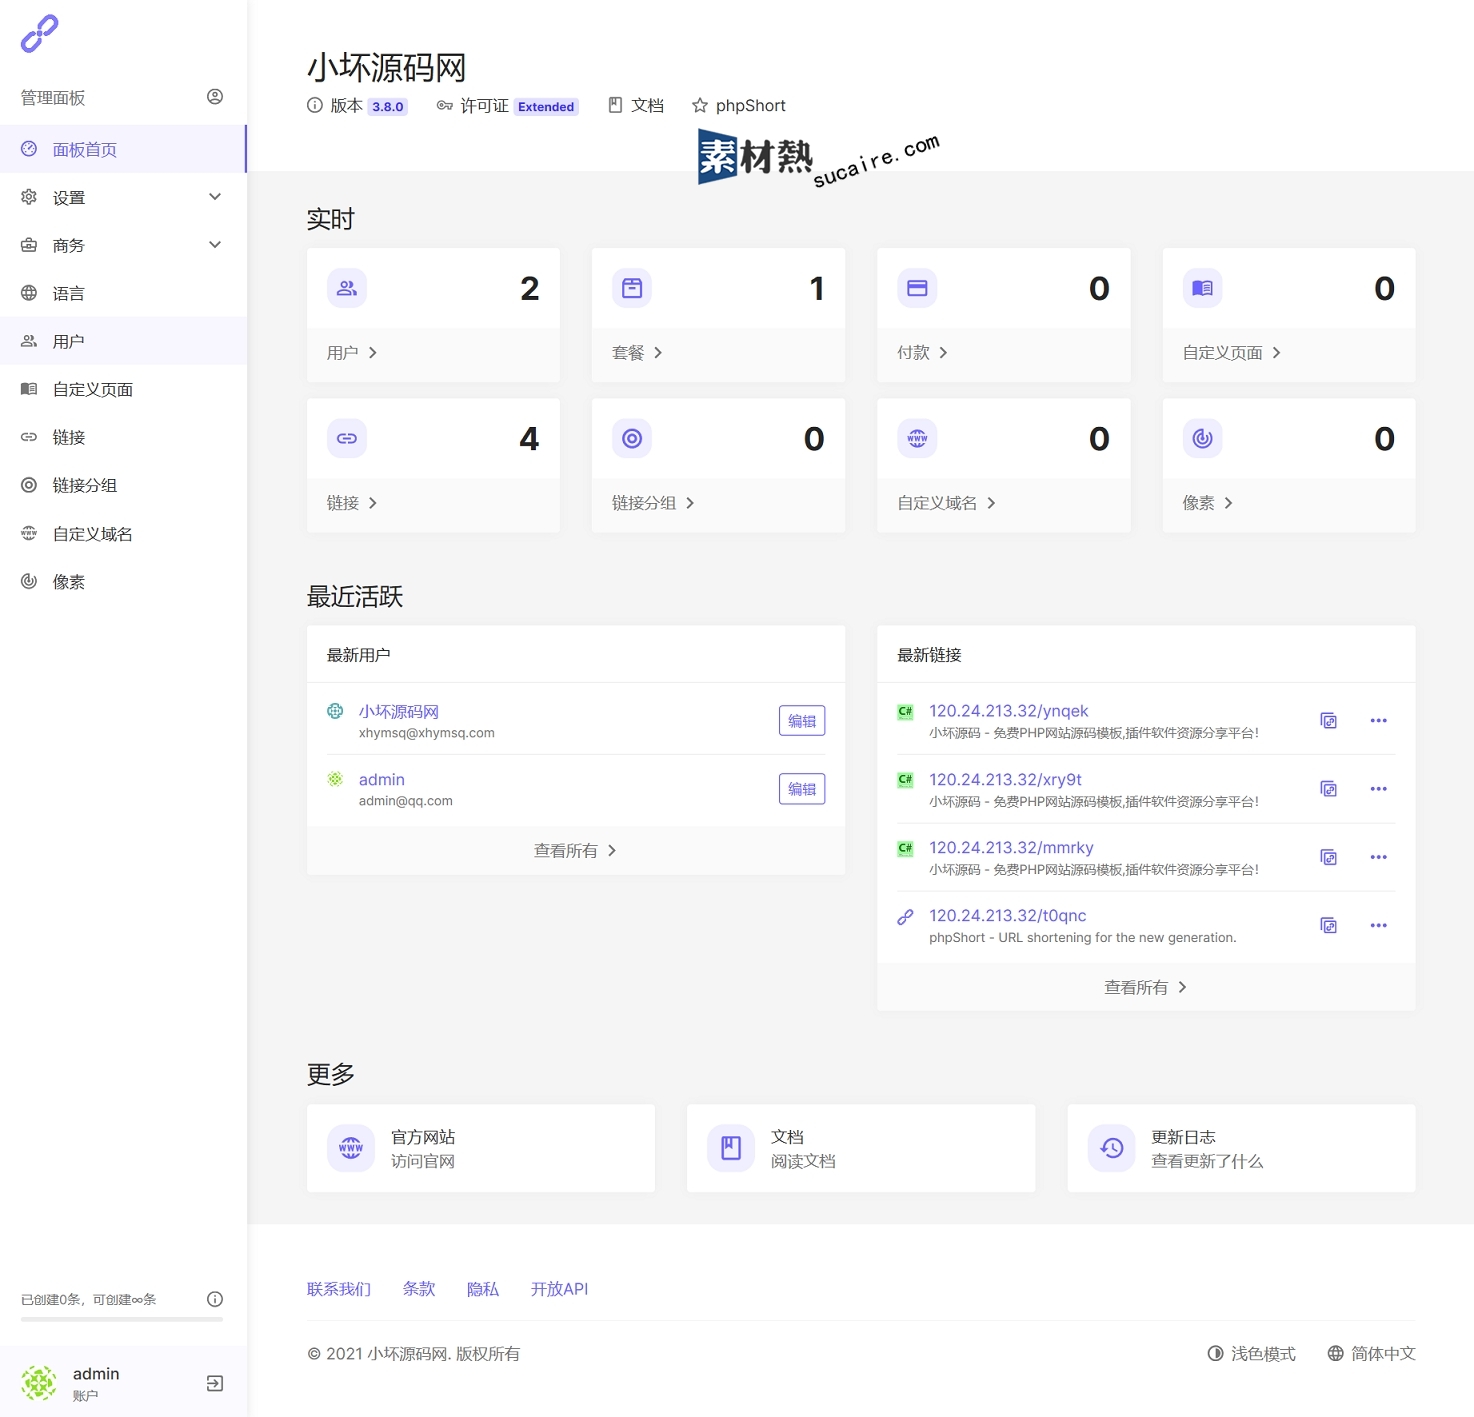
Task: Copy the 120.24.213.32/t0qnc short link
Action: click(1329, 925)
